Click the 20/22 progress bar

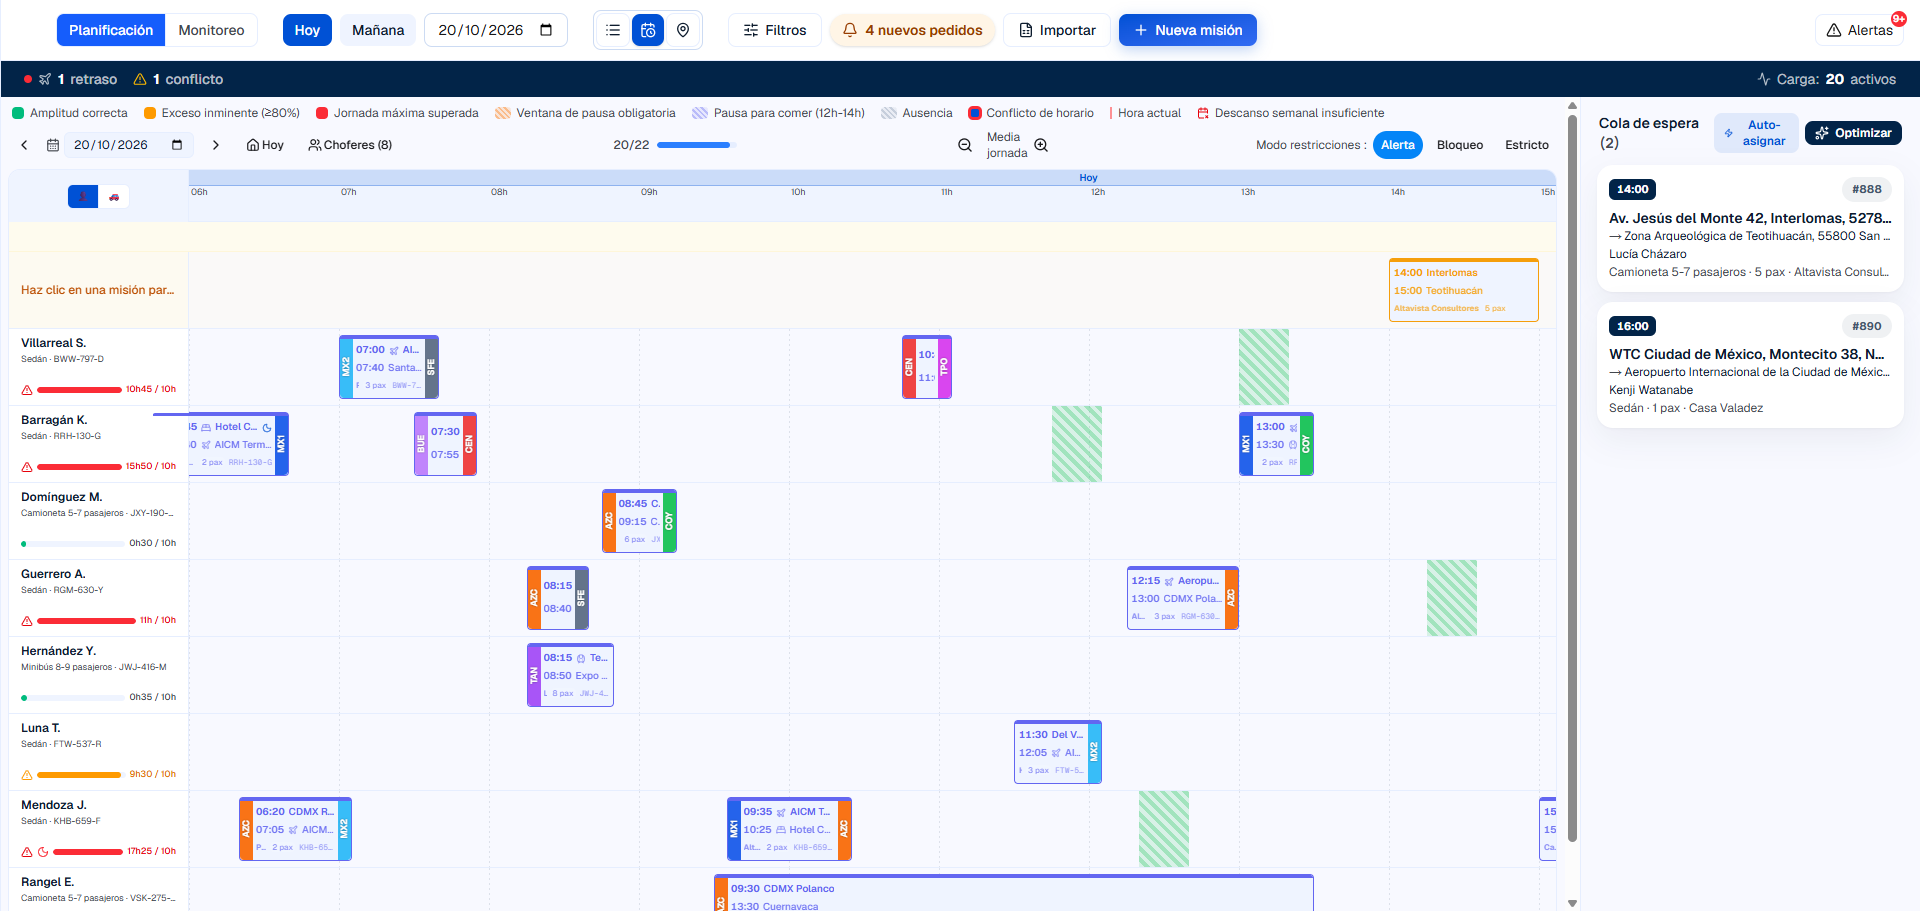point(695,145)
